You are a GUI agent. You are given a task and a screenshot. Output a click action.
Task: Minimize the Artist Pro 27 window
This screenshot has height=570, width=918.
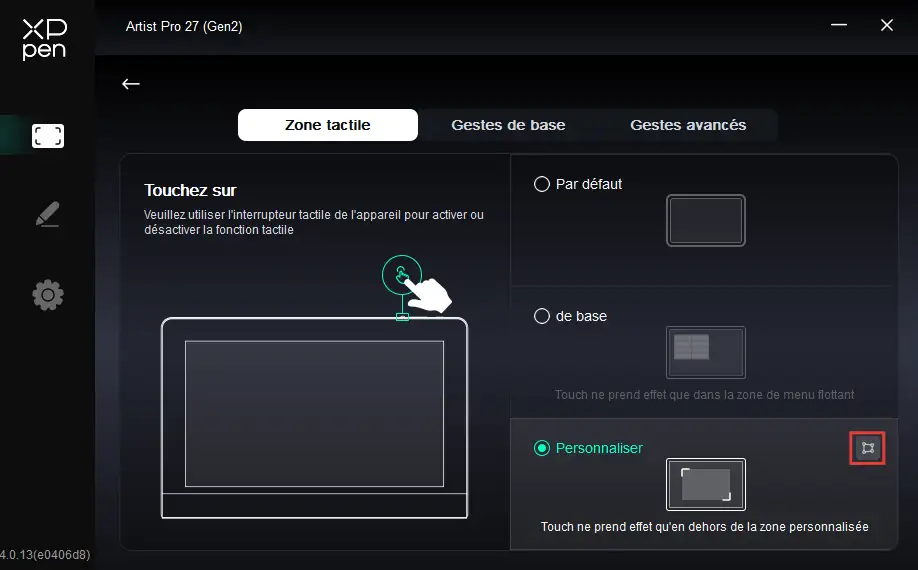tap(839, 26)
